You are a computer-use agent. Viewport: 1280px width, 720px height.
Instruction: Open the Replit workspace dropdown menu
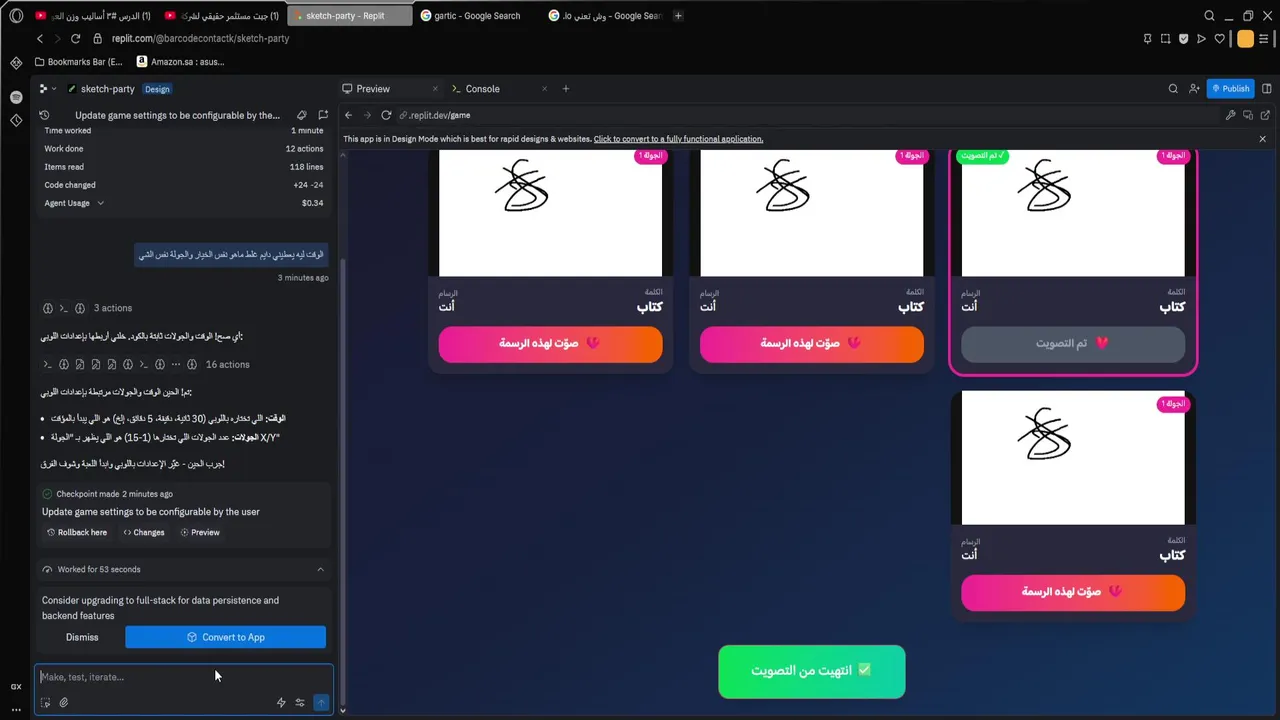click(x=47, y=89)
